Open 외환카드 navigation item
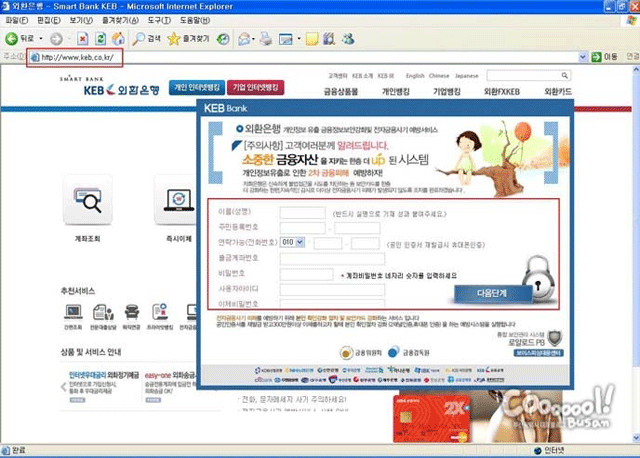The image size is (640, 458). point(558,91)
